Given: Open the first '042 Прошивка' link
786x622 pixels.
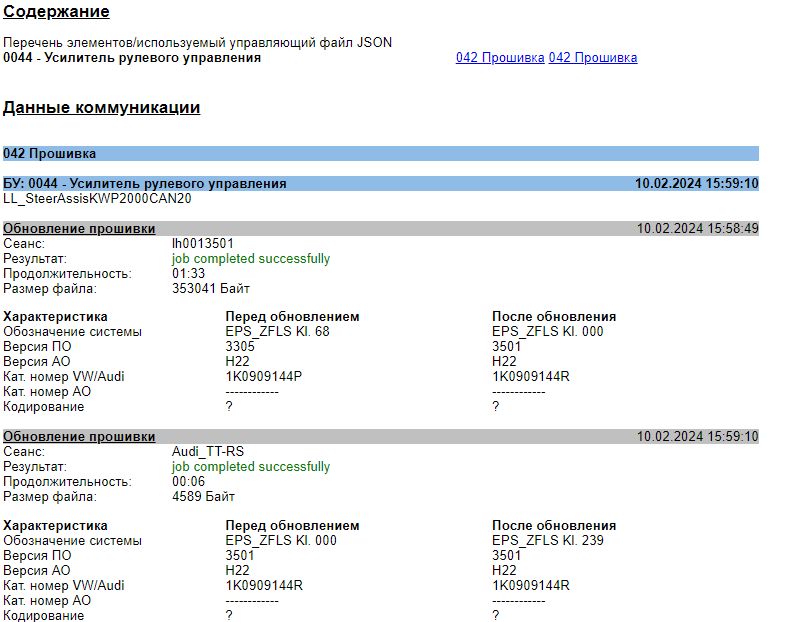Looking at the screenshot, I should tap(500, 58).
